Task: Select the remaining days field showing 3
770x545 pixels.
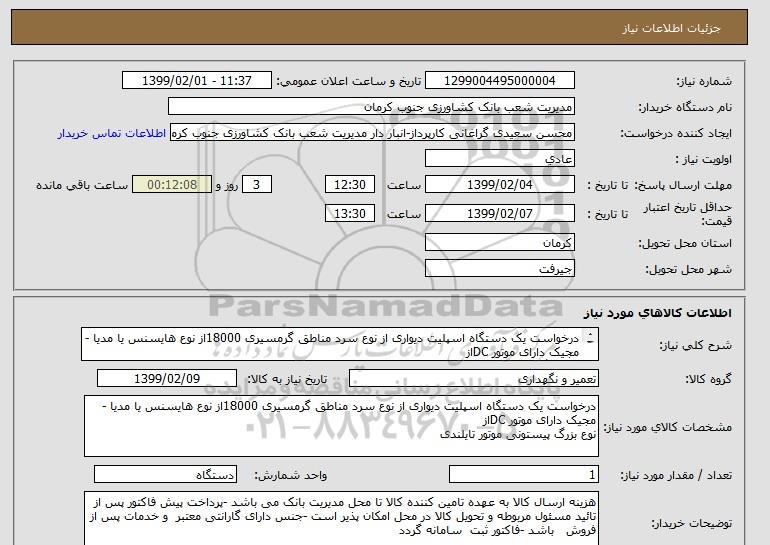Action: 256,185
